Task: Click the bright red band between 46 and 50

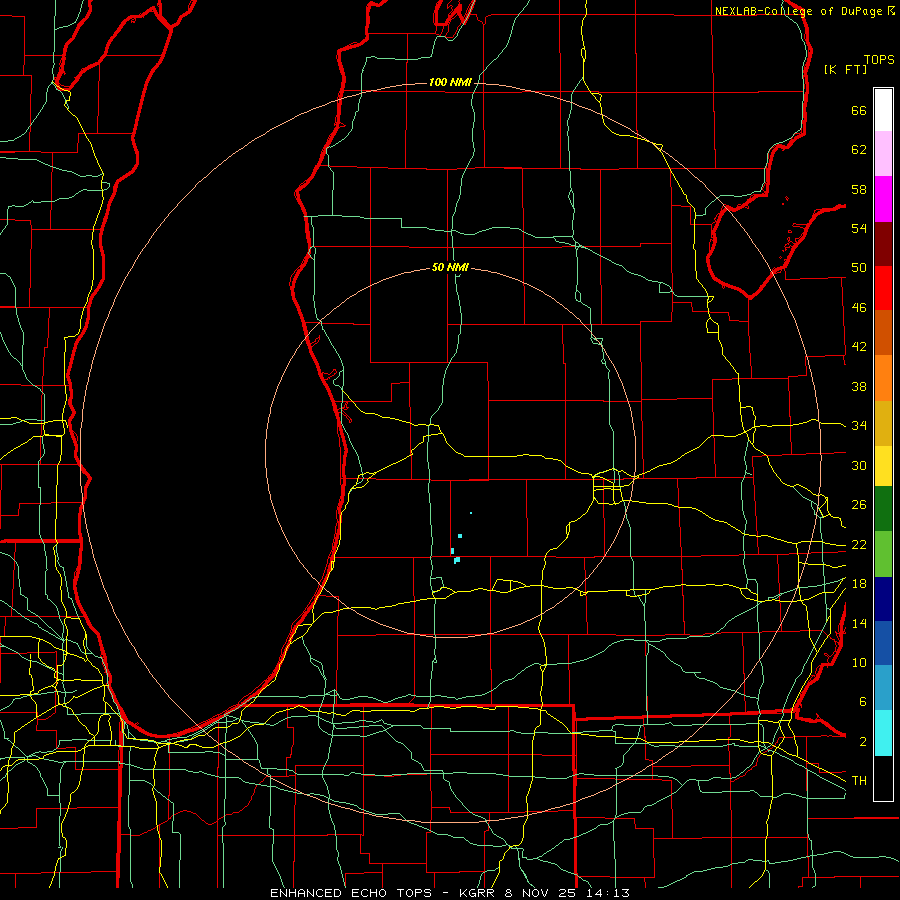Action: click(x=883, y=288)
